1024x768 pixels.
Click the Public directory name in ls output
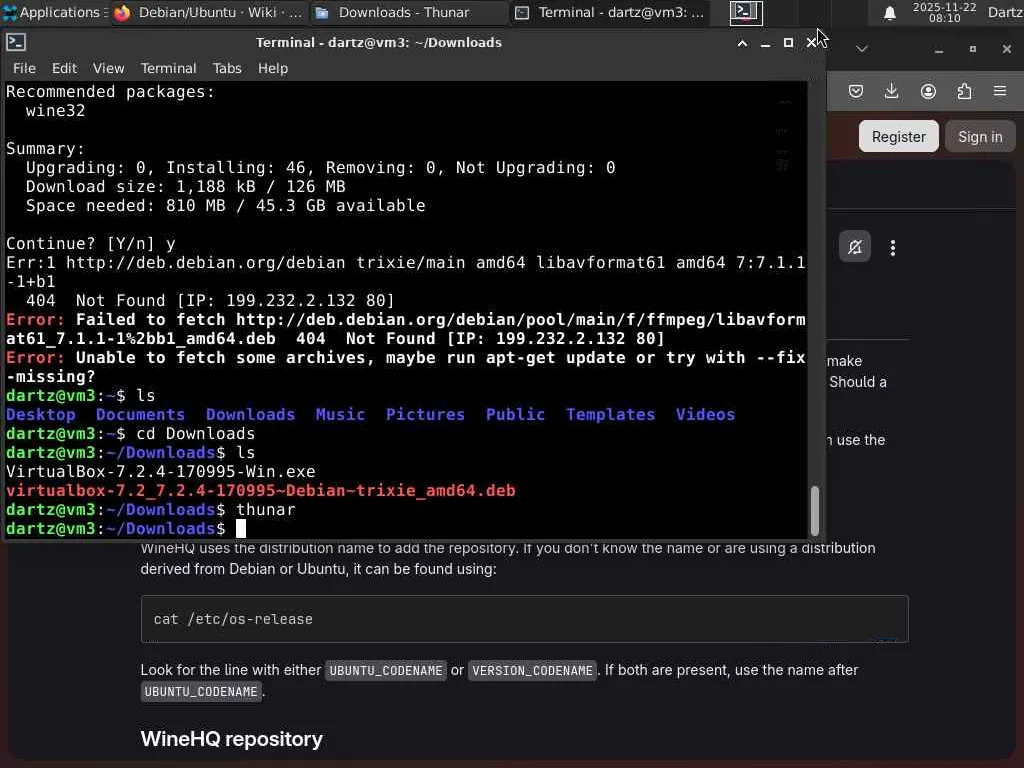pyautogui.click(x=515, y=415)
